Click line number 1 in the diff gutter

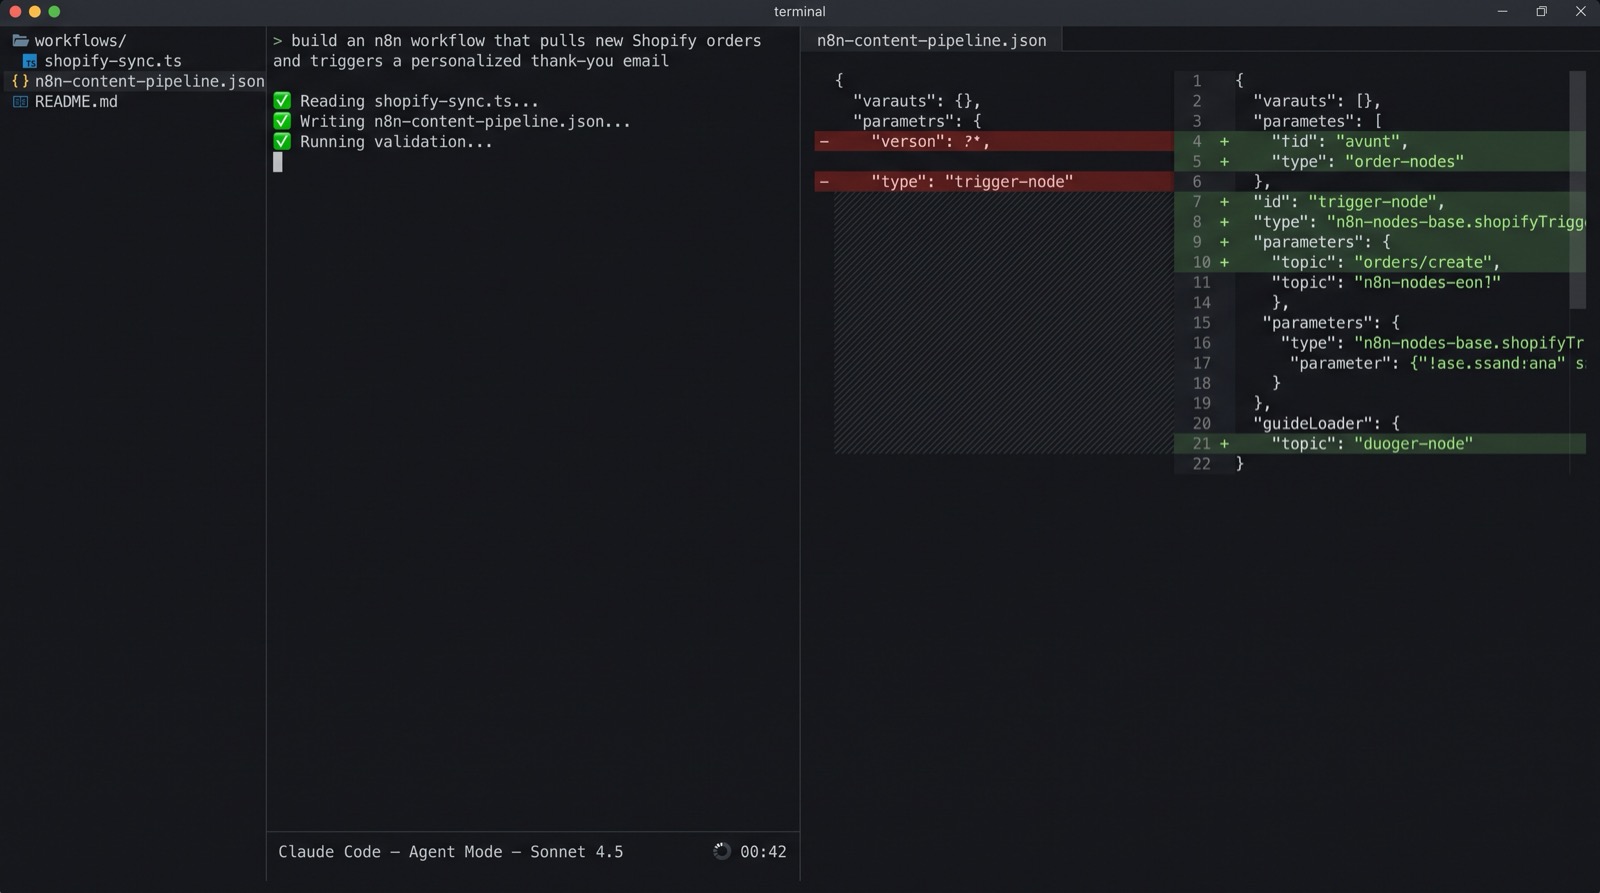click(1197, 81)
